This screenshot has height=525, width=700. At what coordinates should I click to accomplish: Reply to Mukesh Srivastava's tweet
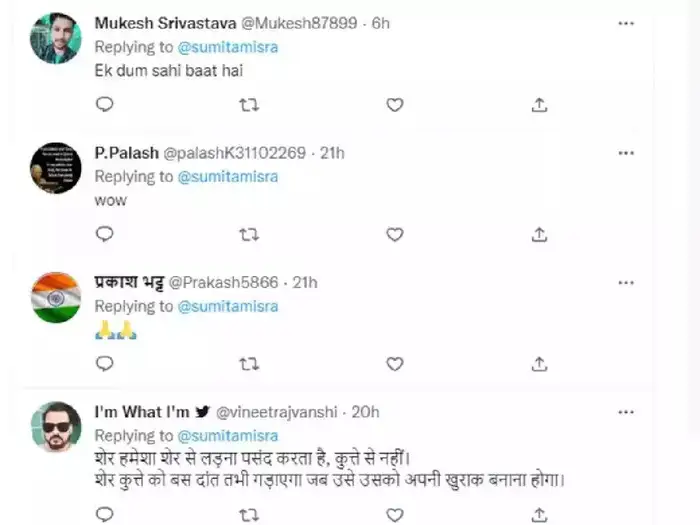pos(104,104)
